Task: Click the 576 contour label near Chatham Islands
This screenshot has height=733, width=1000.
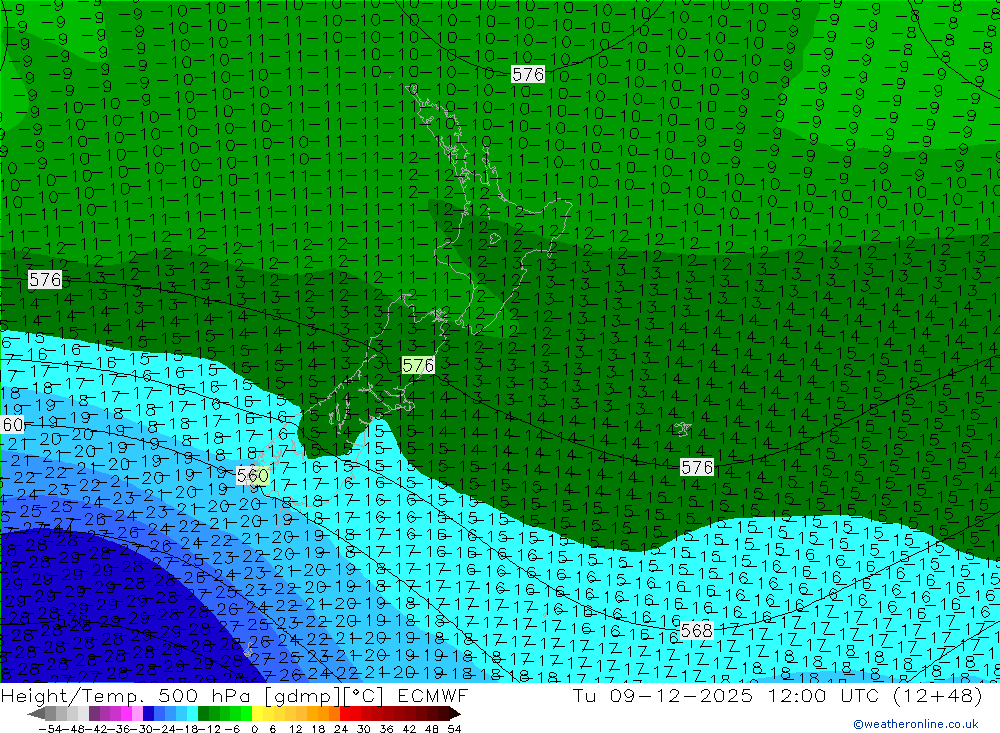Action: click(696, 468)
